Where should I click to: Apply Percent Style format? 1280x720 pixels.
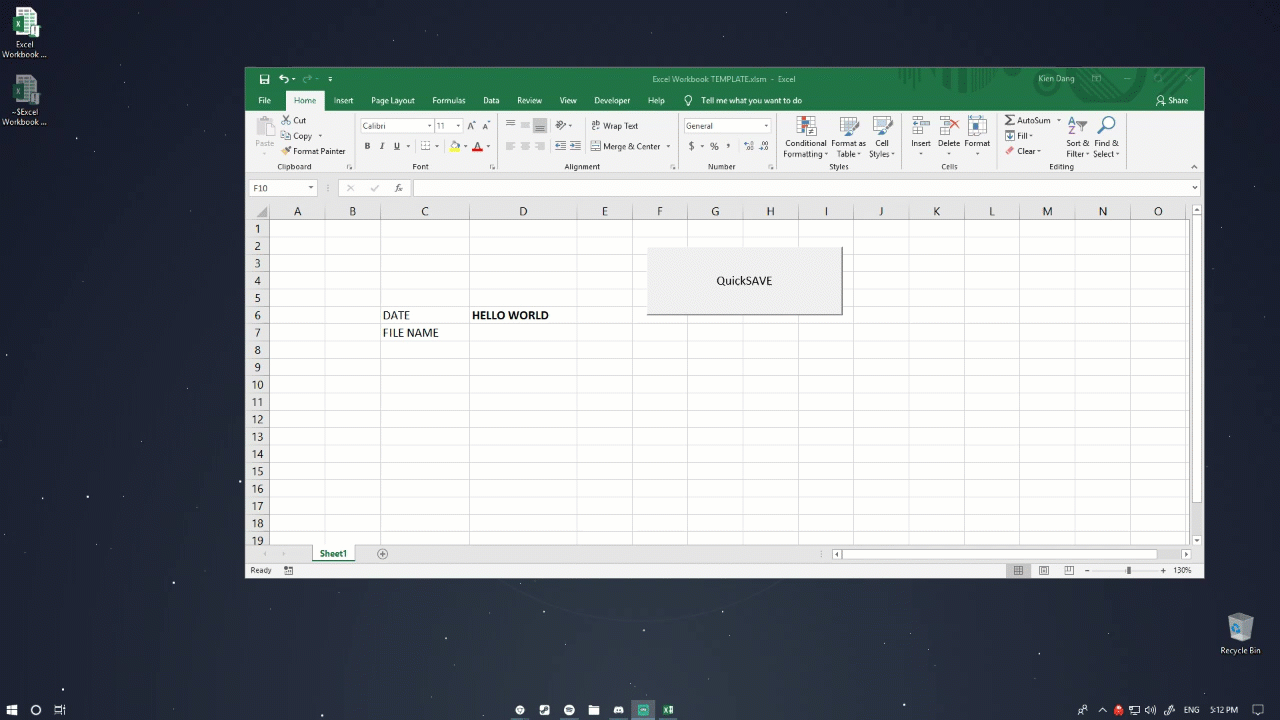coord(714,146)
